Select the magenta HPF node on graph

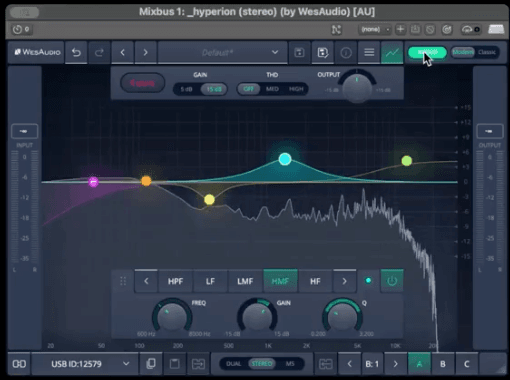pos(93,182)
